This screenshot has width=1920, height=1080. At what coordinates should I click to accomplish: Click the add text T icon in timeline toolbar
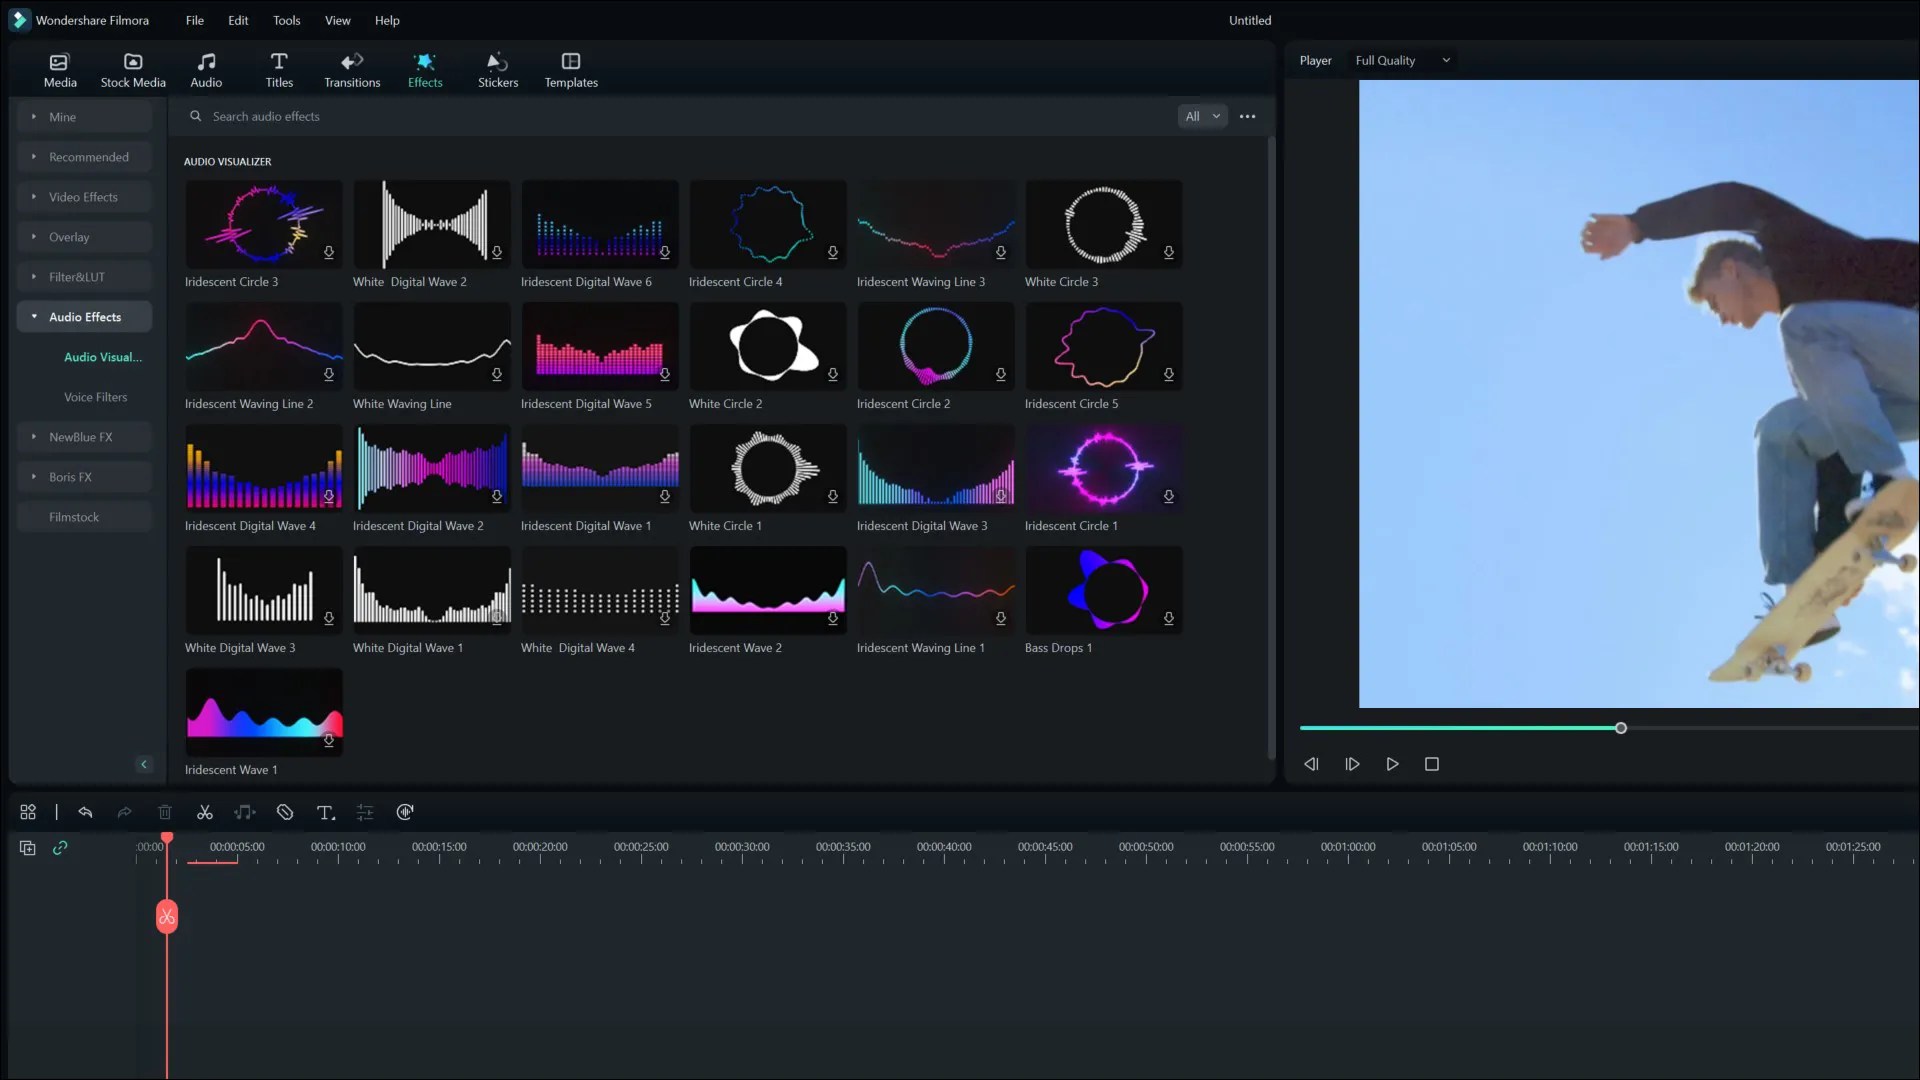[325, 812]
